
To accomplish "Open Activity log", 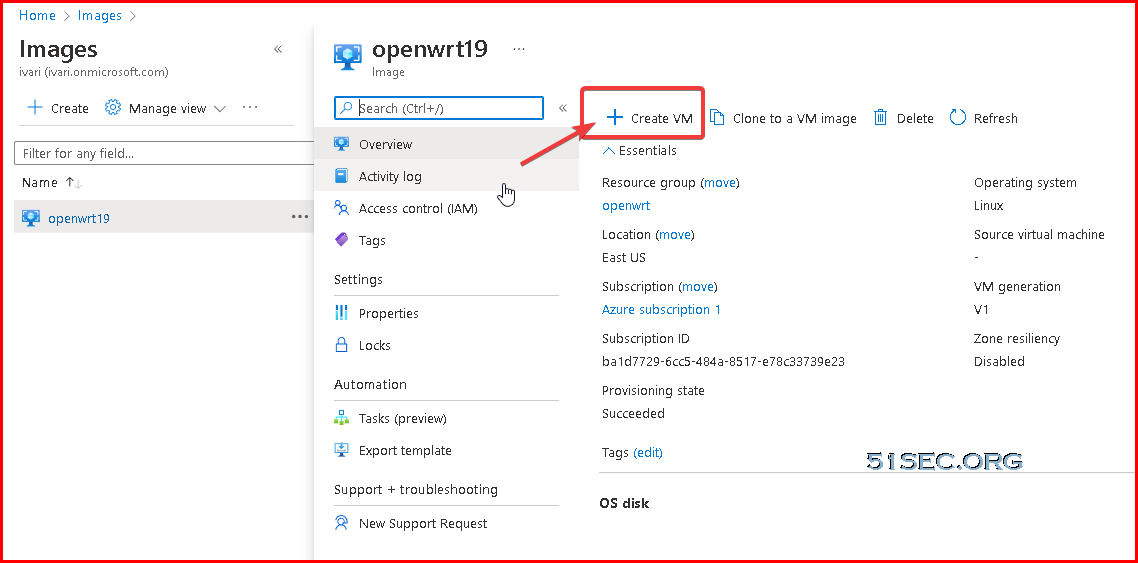I will tap(446, 176).
